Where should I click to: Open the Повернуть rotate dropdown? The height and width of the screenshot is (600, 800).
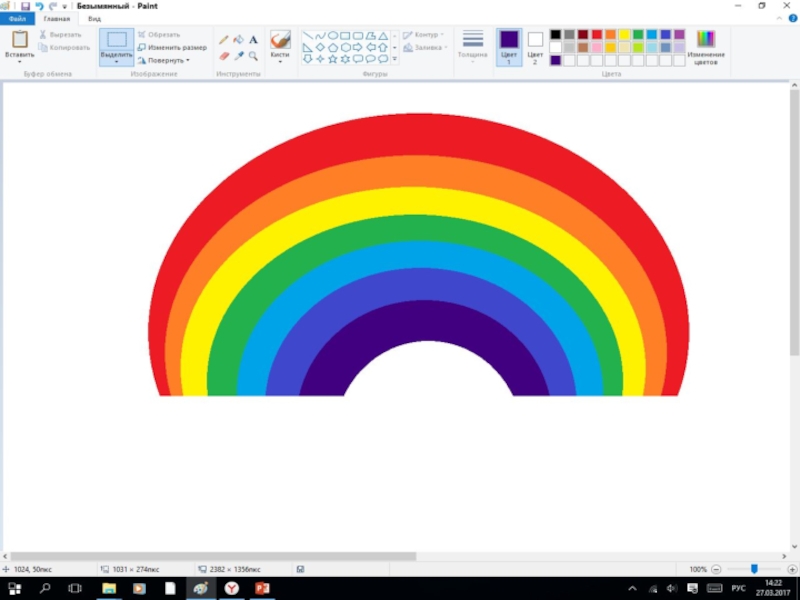[163, 60]
